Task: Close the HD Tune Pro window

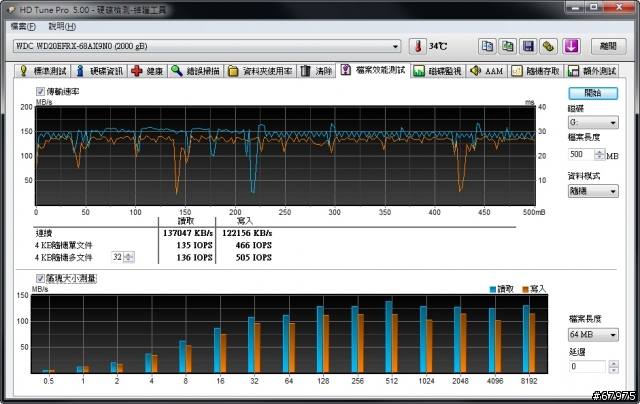Action: [619, 7]
